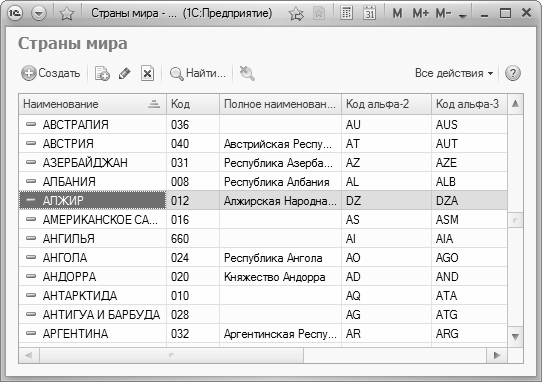Open help via question mark icon

[x=513, y=73]
